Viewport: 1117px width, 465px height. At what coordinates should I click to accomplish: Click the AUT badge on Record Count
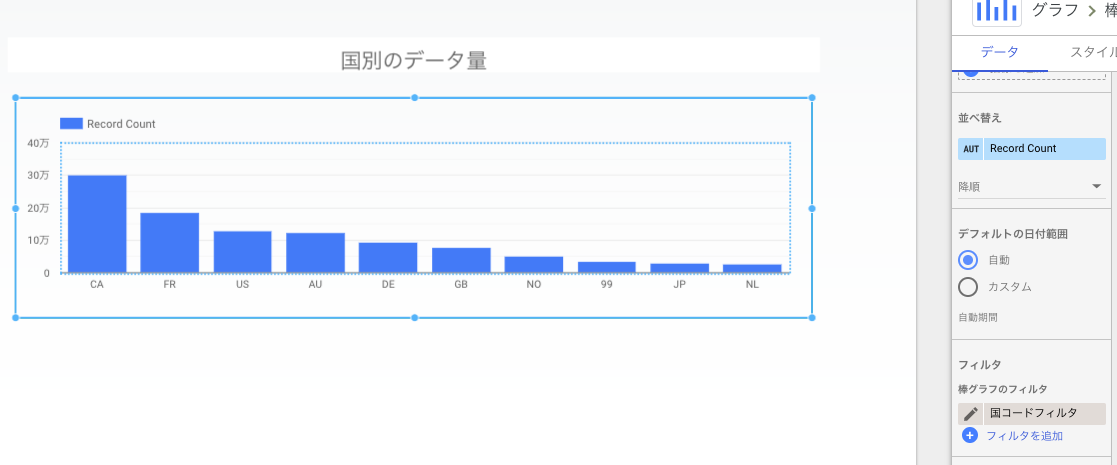(971, 149)
